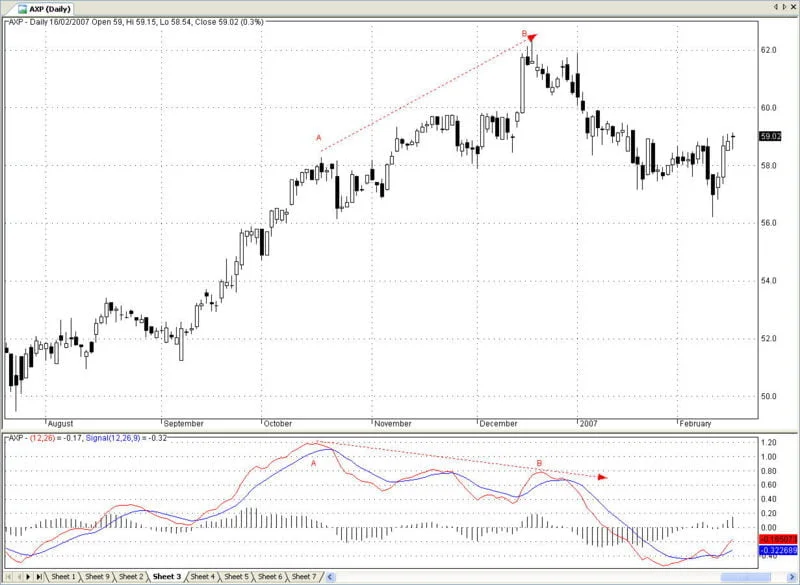Click the 59.02 last price marker
Viewport: 800px width, 585px height.
tap(770, 136)
